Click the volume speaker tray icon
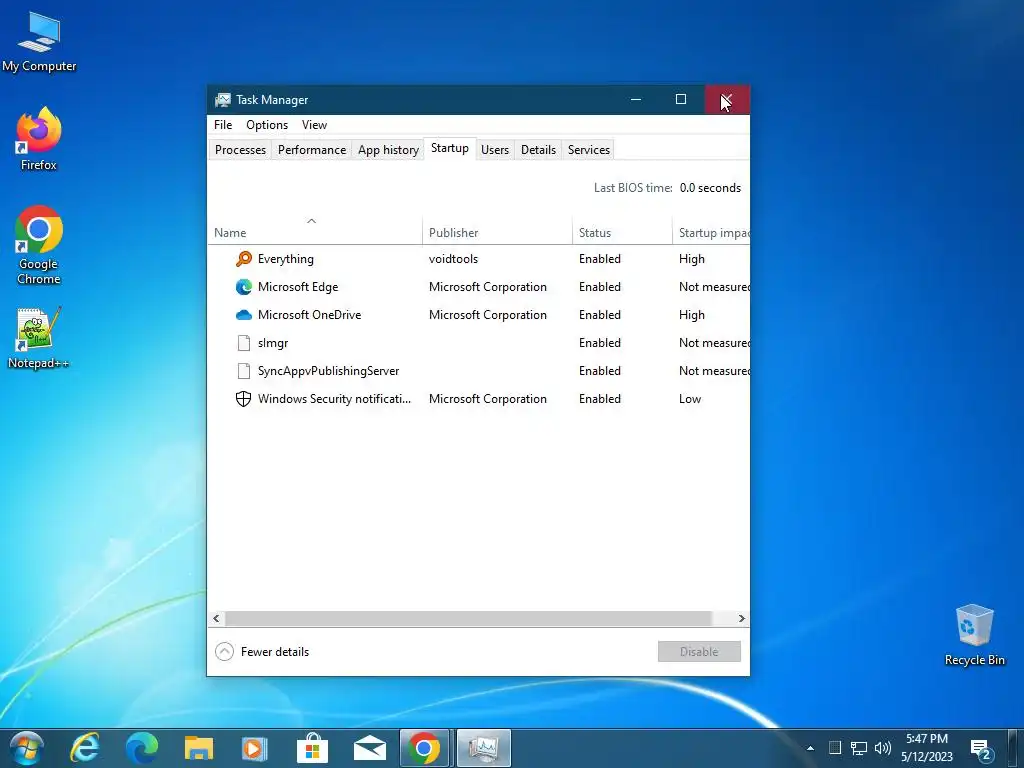Viewport: 1024px width, 768px height. pos(883,748)
